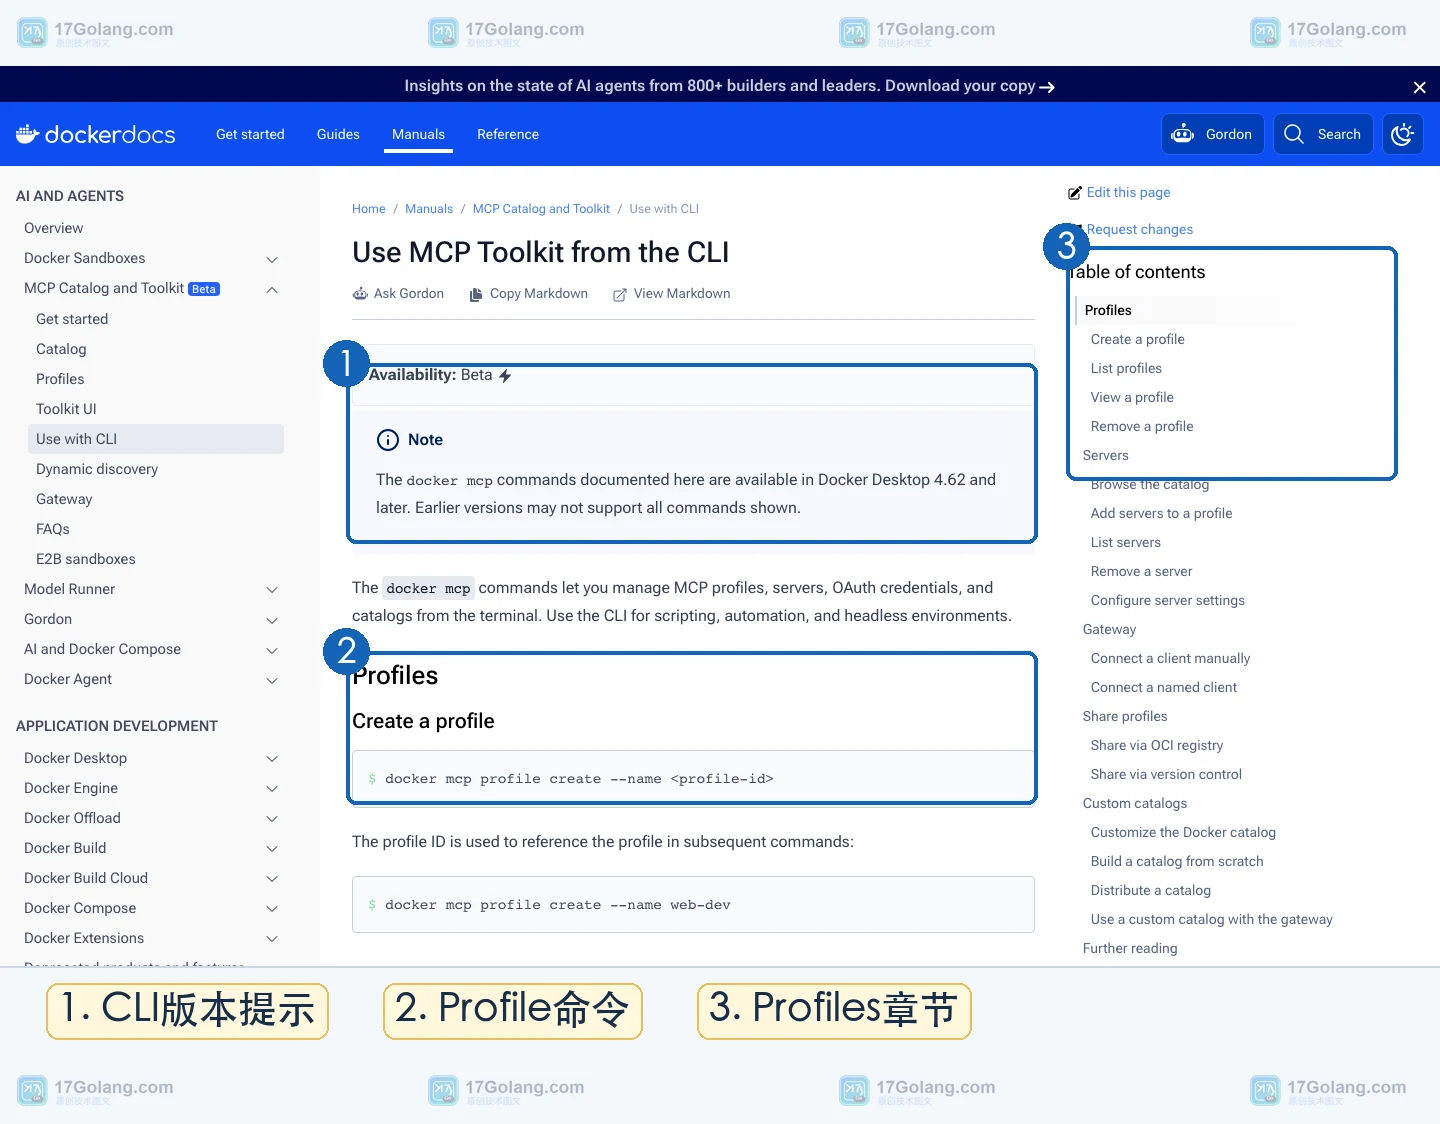Expand Docker Sandboxes section chevron
1440x1124 pixels.
272,259
